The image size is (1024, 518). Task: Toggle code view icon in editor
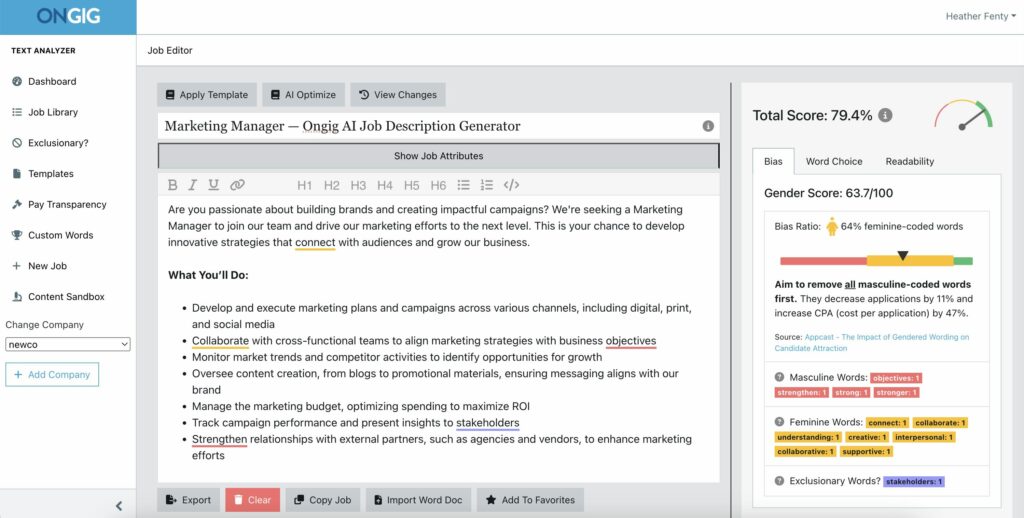[511, 185]
